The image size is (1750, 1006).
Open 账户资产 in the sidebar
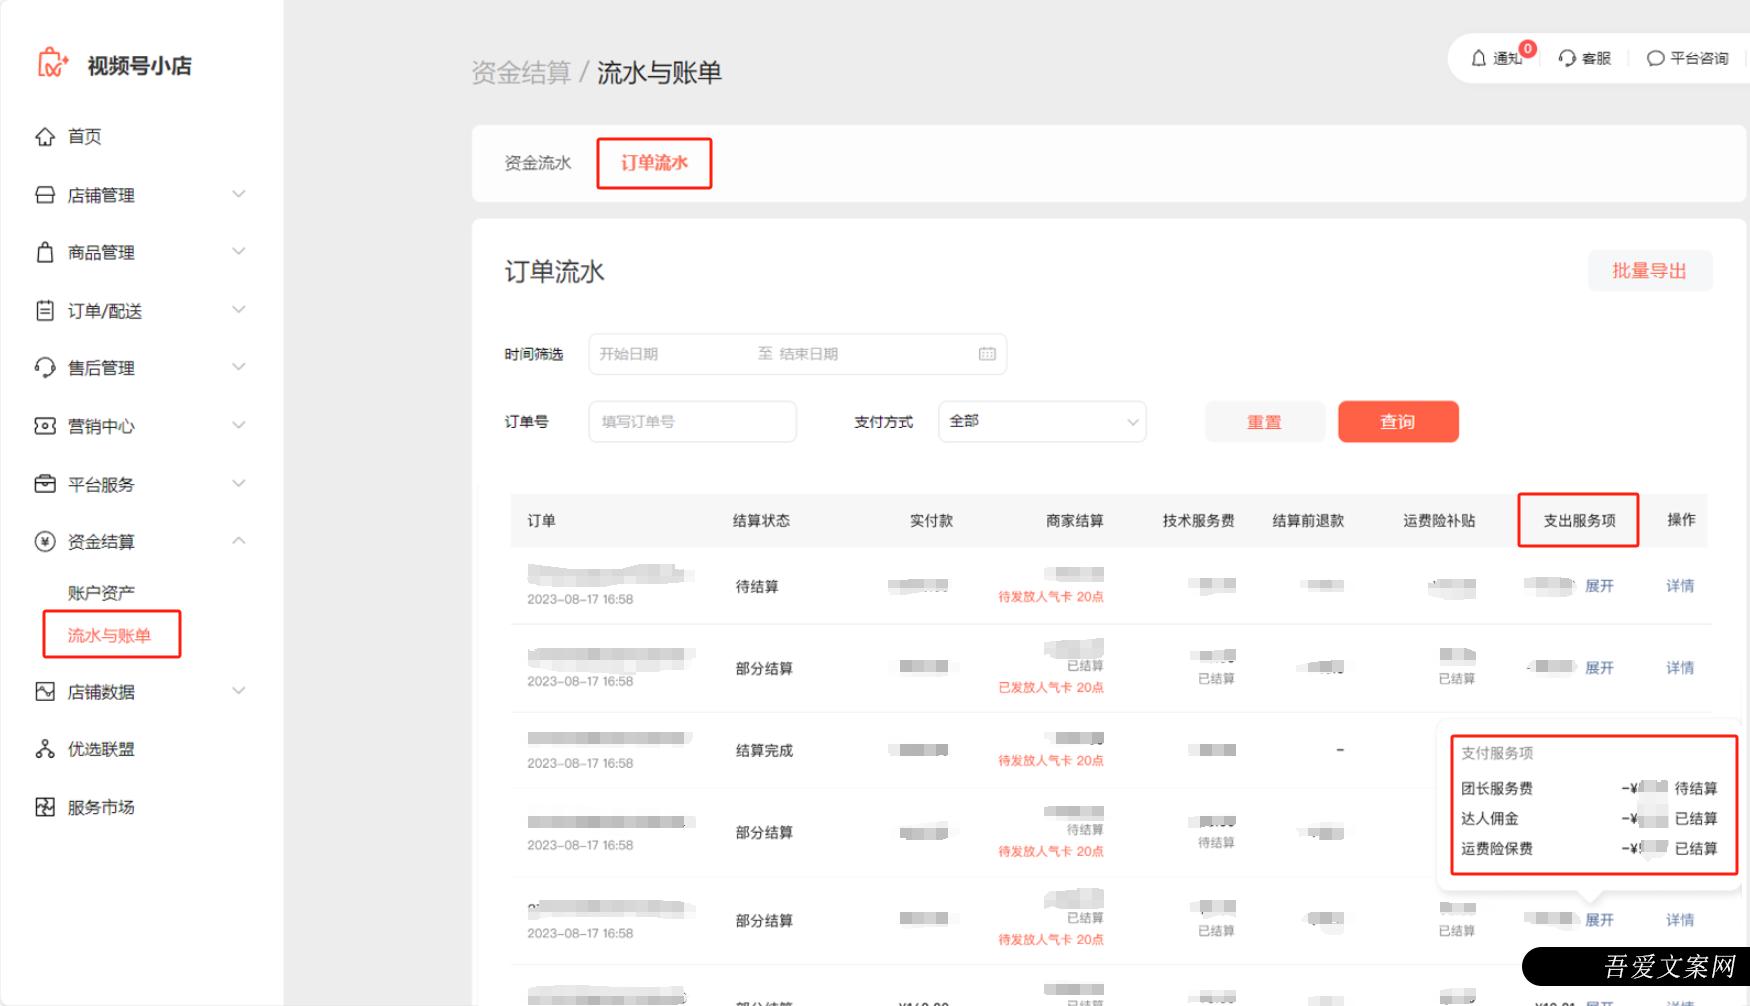coord(101,593)
